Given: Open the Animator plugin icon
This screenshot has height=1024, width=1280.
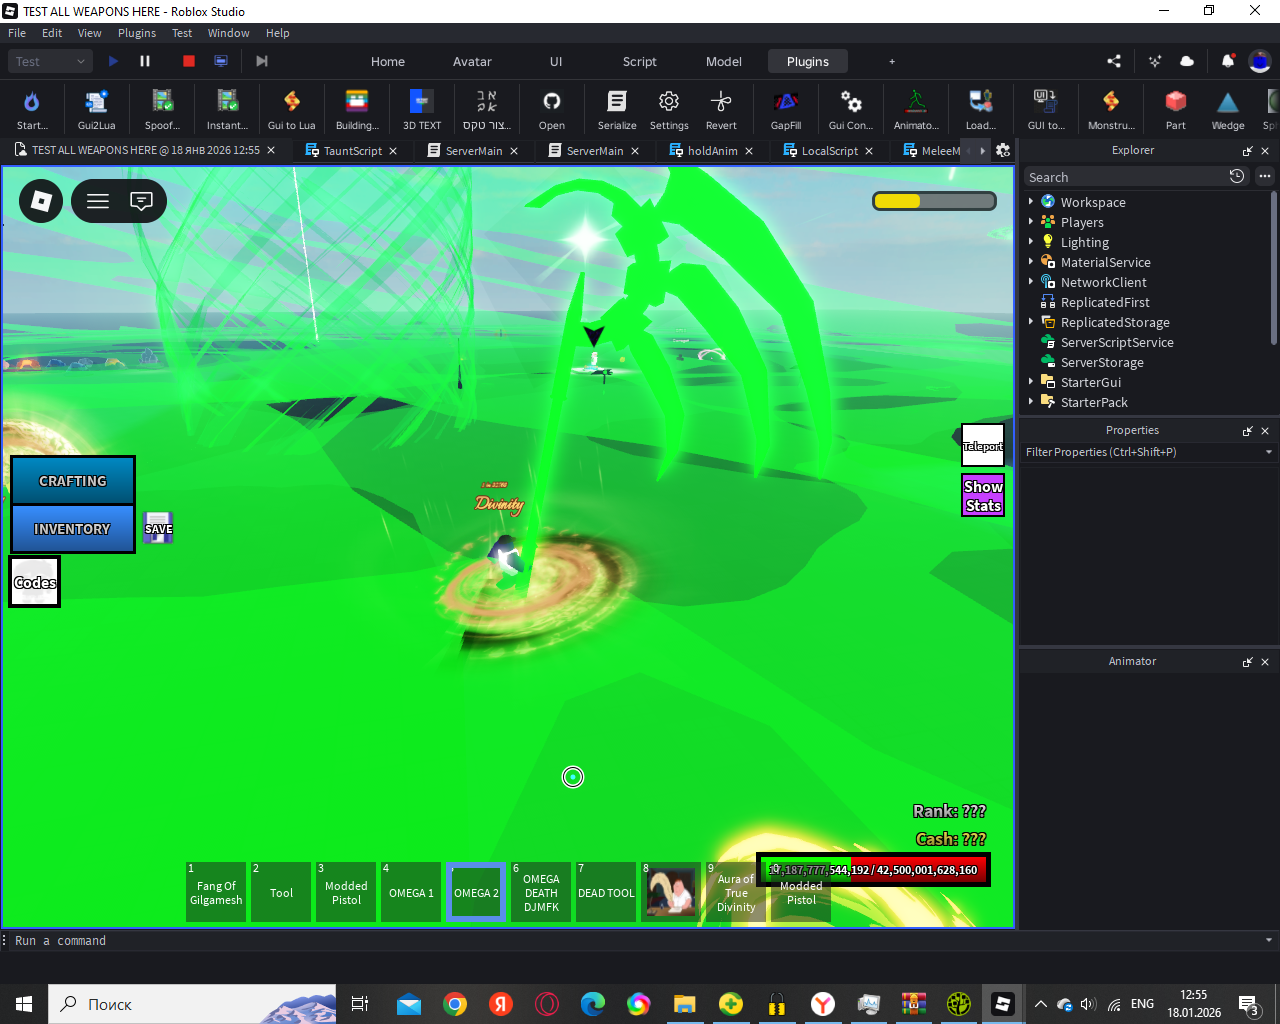Looking at the screenshot, I should tap(916, 110).
